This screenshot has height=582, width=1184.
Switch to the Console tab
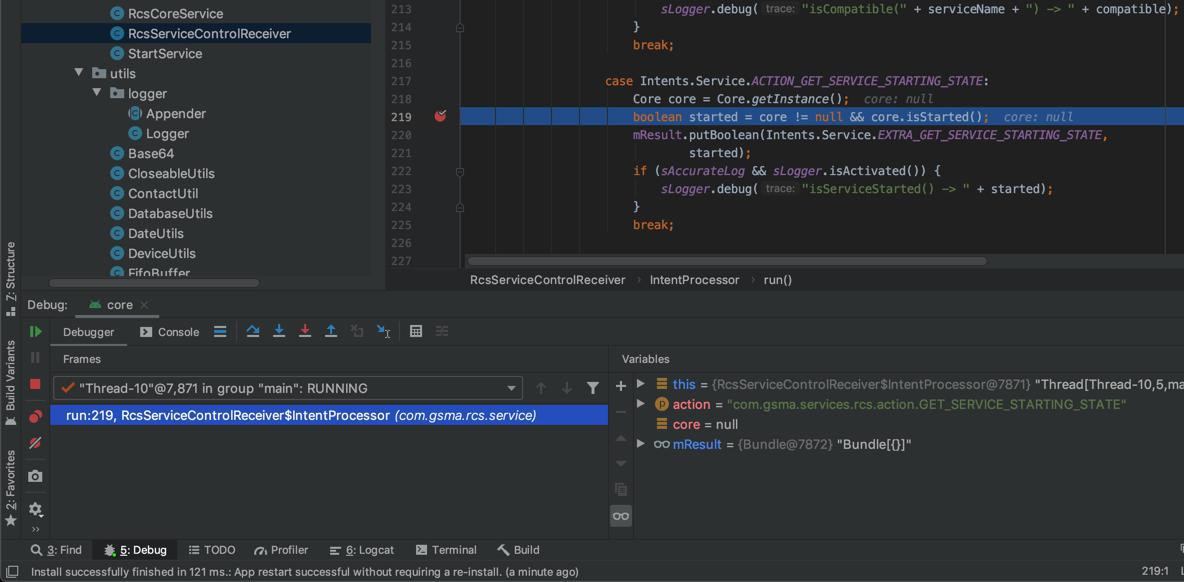point(170,332)
